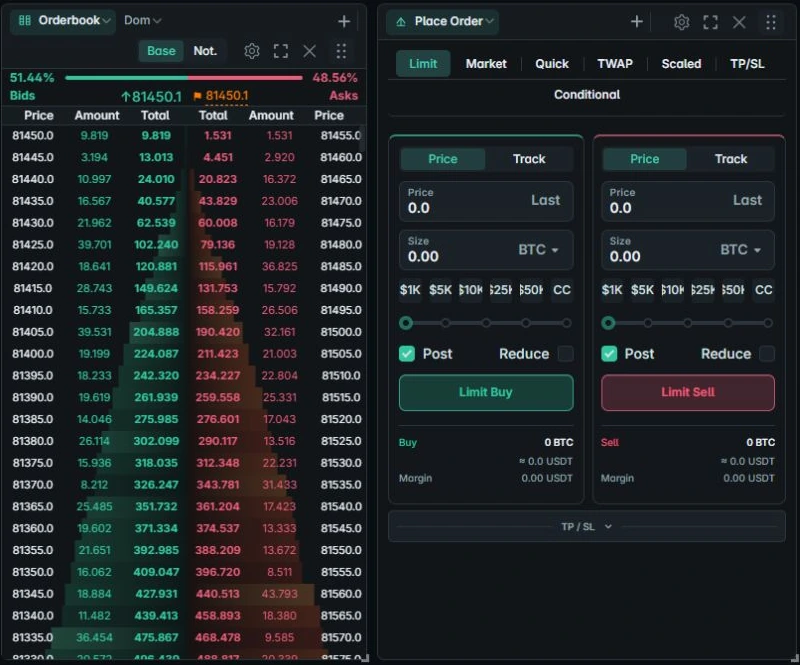The image size is (800, 665).
Task: Select Track mode in buy form
Action: [x=529, y=159]
